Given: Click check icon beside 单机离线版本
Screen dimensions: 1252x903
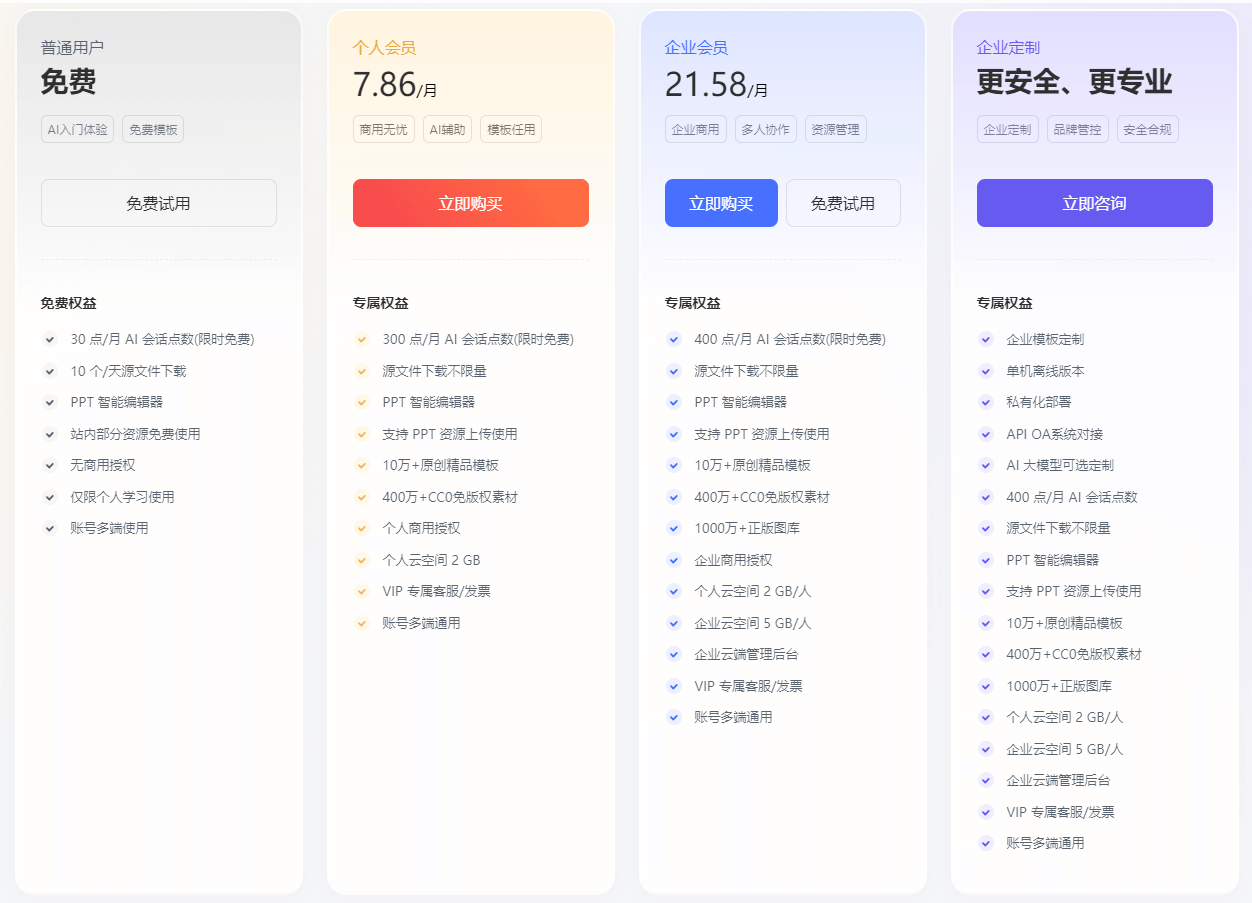Looking at the screenshot, I should point(986,371).
